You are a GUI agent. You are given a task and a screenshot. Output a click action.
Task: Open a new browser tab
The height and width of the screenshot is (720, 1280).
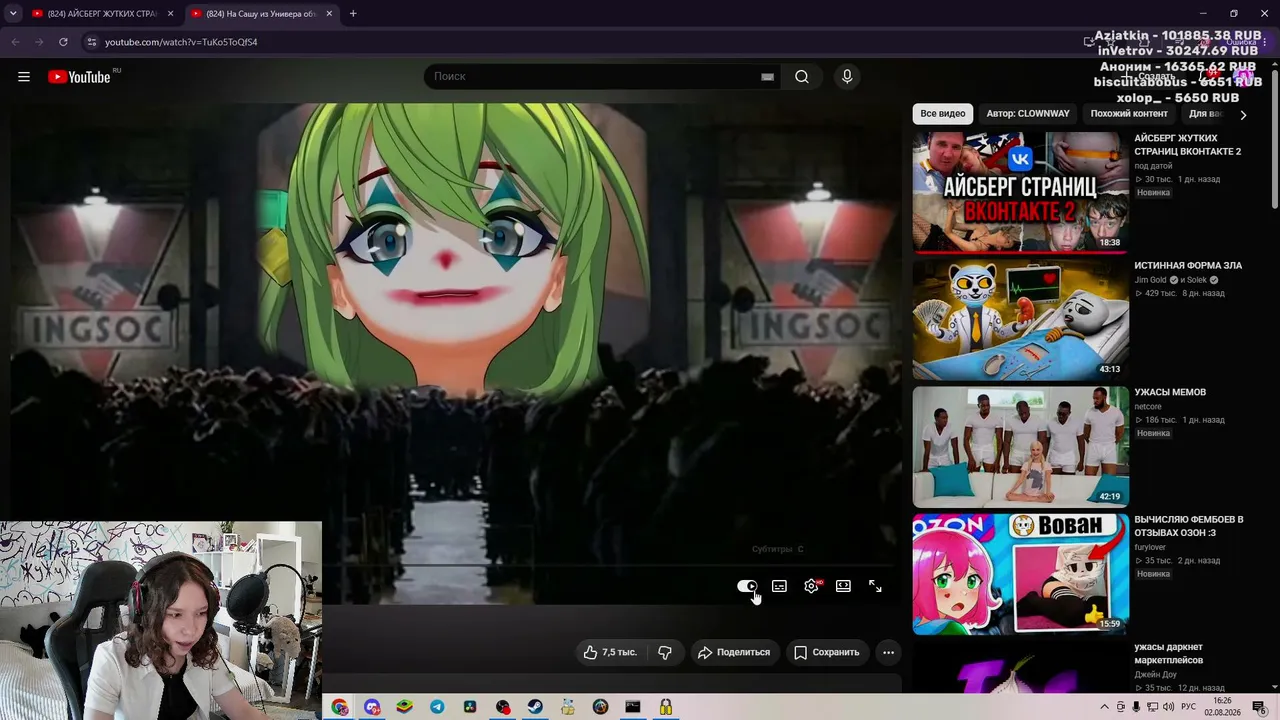point(353,14)
